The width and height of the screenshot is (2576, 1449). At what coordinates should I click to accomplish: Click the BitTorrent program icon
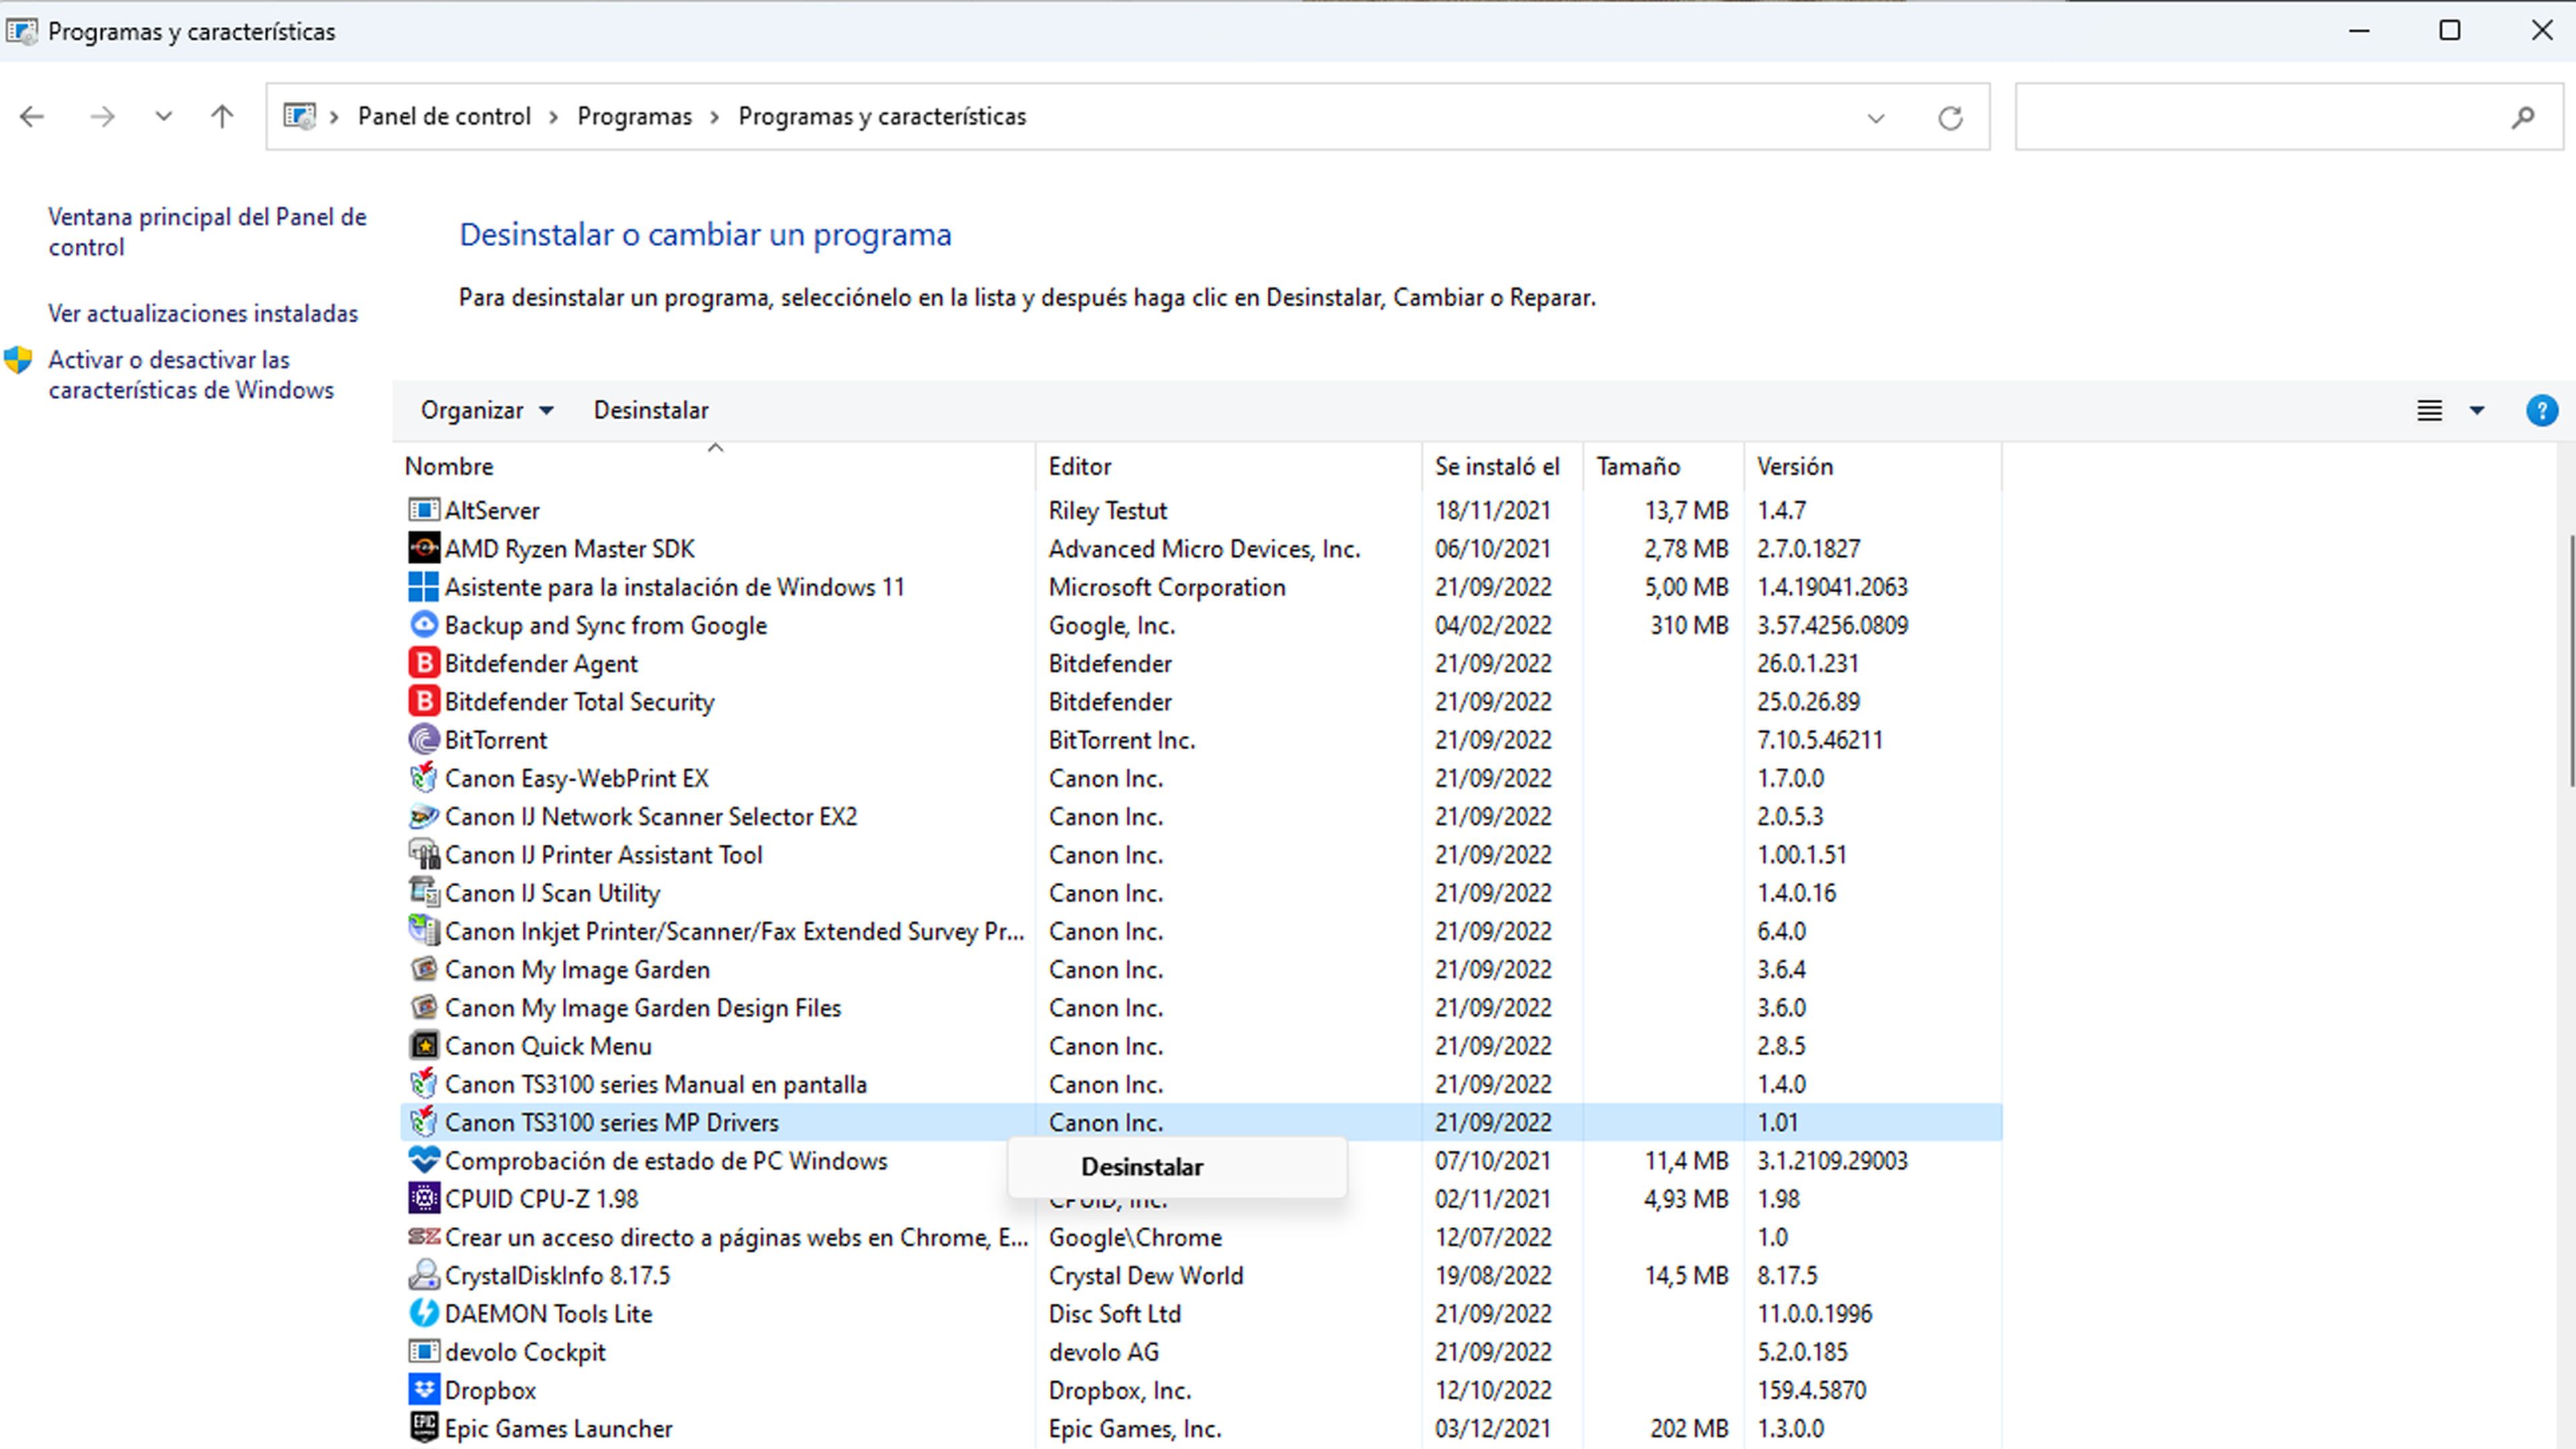tap(423, 740)
